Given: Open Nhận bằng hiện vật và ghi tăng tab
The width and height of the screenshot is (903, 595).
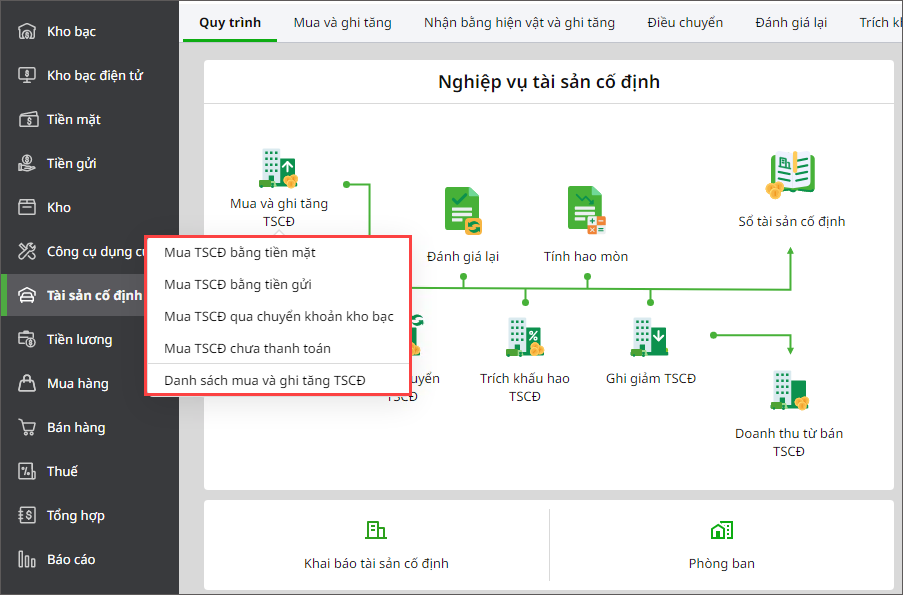Looking at the screenshot, I should [519, 22].
